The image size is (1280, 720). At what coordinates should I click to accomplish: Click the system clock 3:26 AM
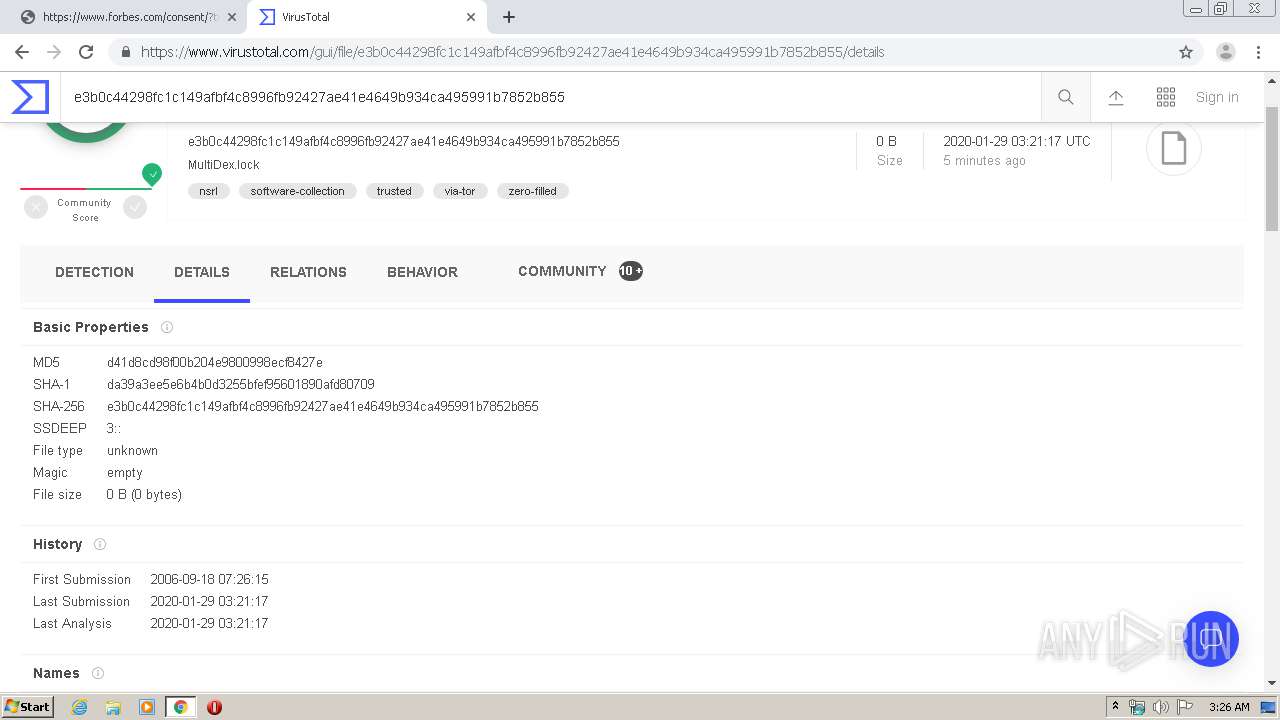point(1229,707)
